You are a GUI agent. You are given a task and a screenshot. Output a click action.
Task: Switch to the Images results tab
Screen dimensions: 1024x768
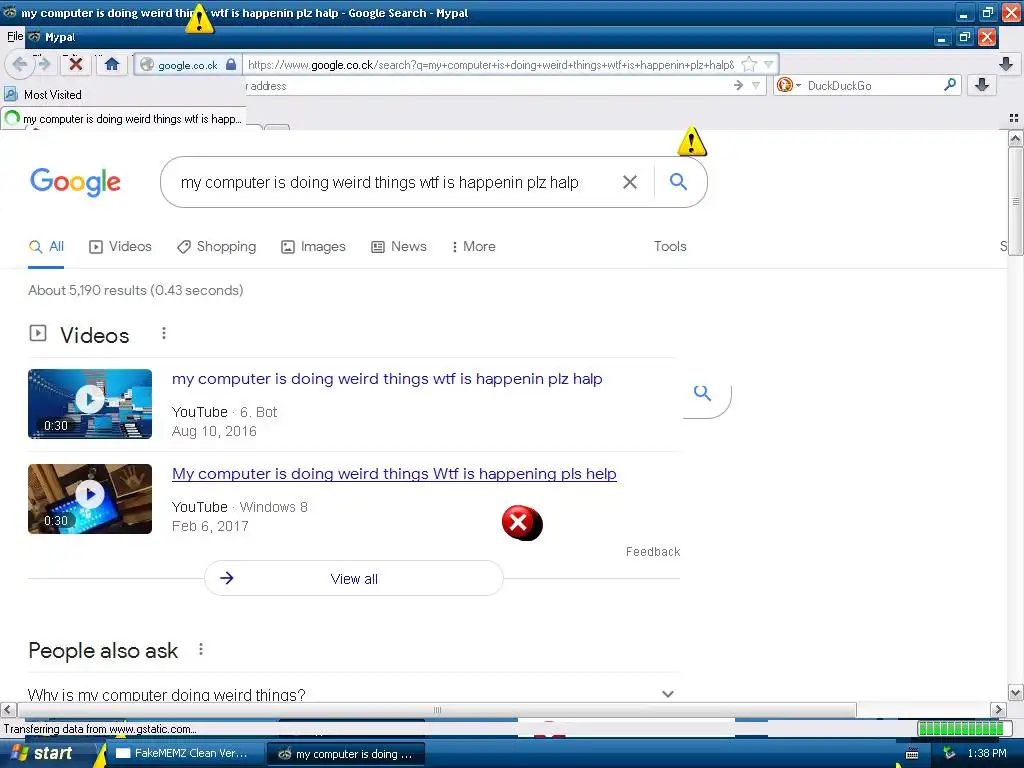point(313,246)
